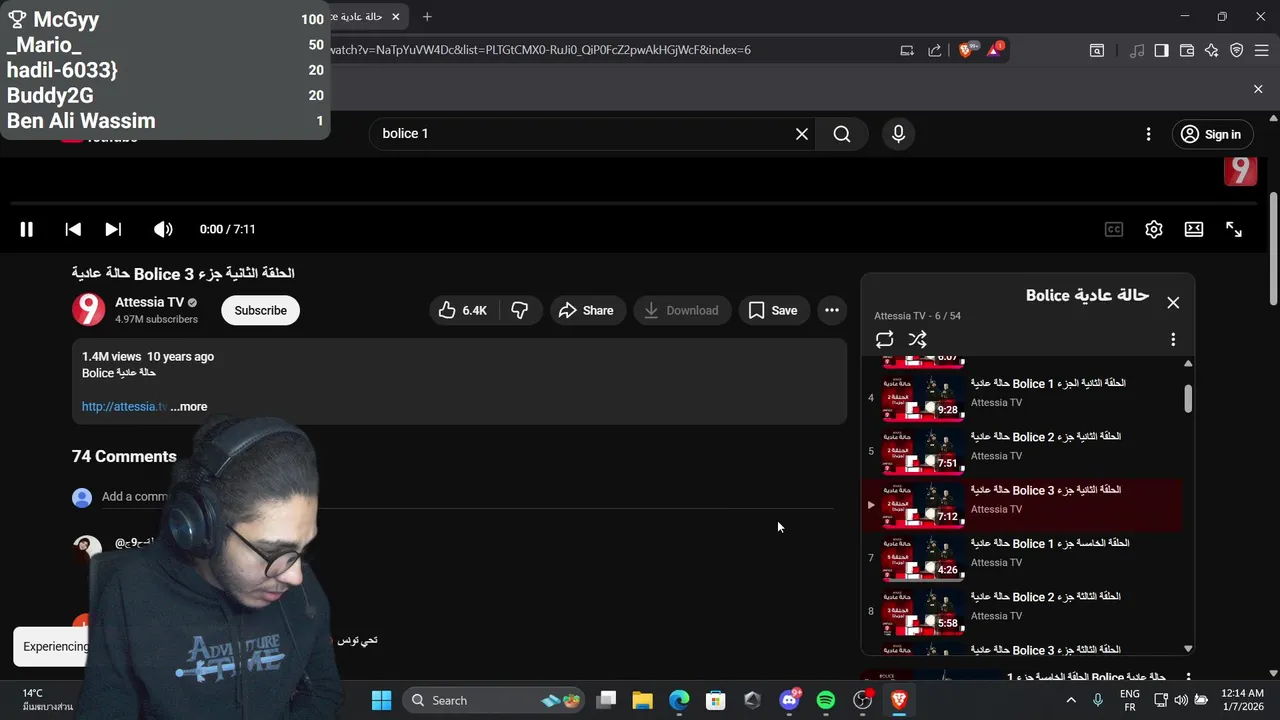Show hidden system tray icons
The height and width of the screenshot is (720, 1280).
coord(1071,700)
